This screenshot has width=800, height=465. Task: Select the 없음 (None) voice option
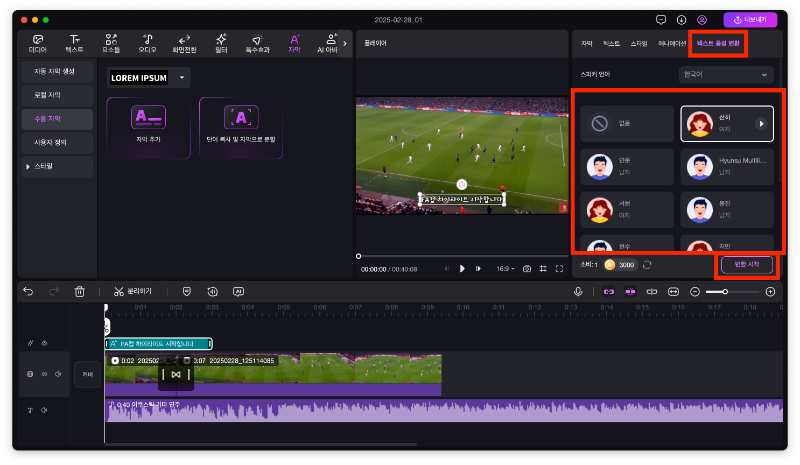click(x=624, y=123)
